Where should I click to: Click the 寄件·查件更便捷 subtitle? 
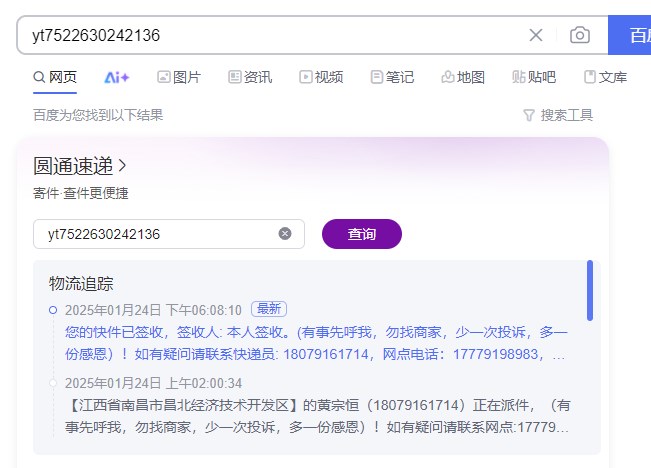[81, 193]
